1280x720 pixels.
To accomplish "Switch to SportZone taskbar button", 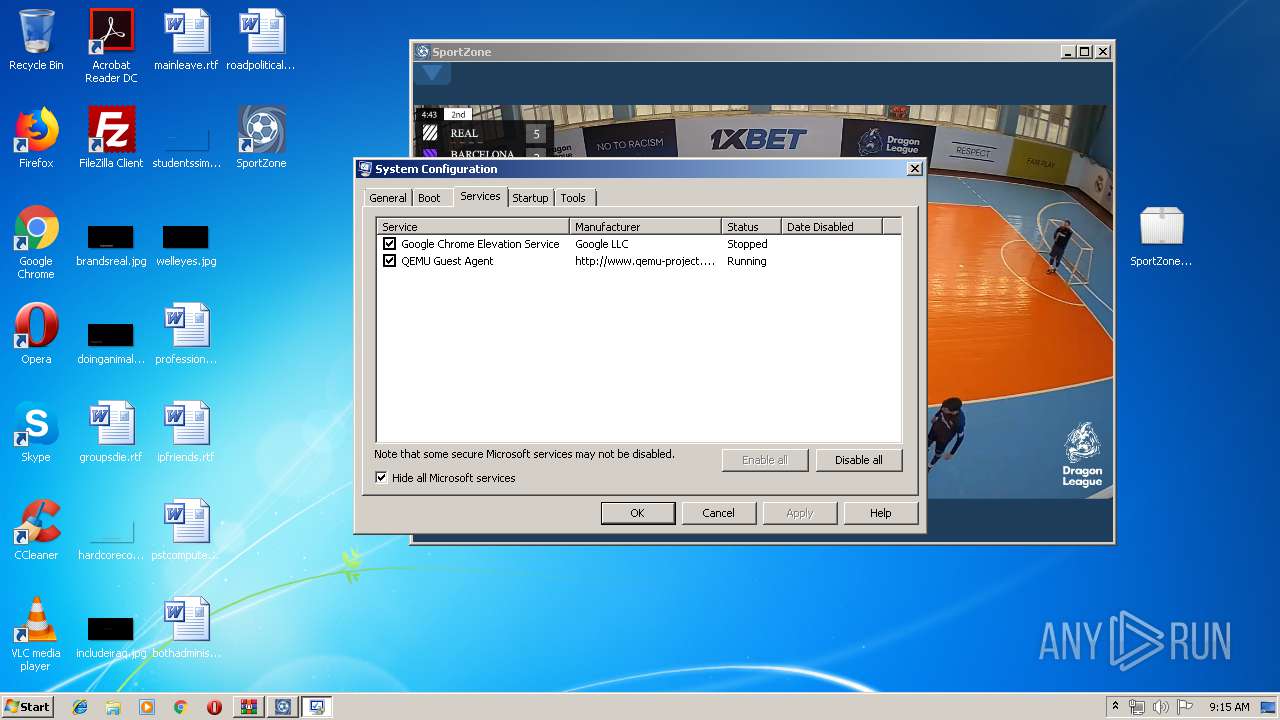I will tap(283, 707).
